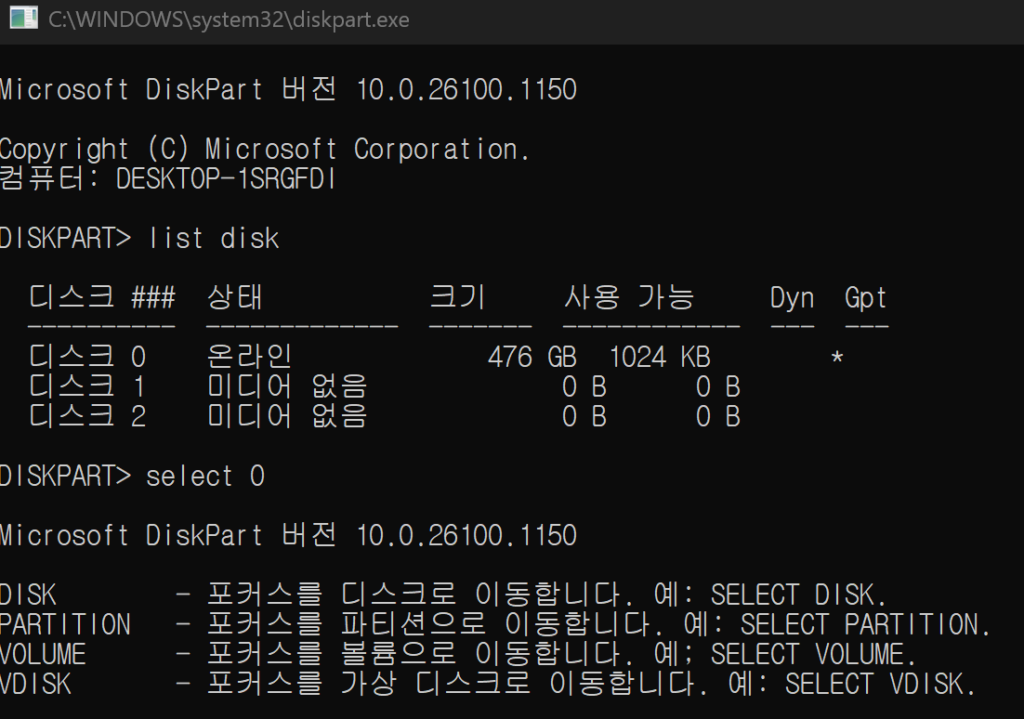
Task: Click the 디스크 2 row label
Action: point(88,416)
